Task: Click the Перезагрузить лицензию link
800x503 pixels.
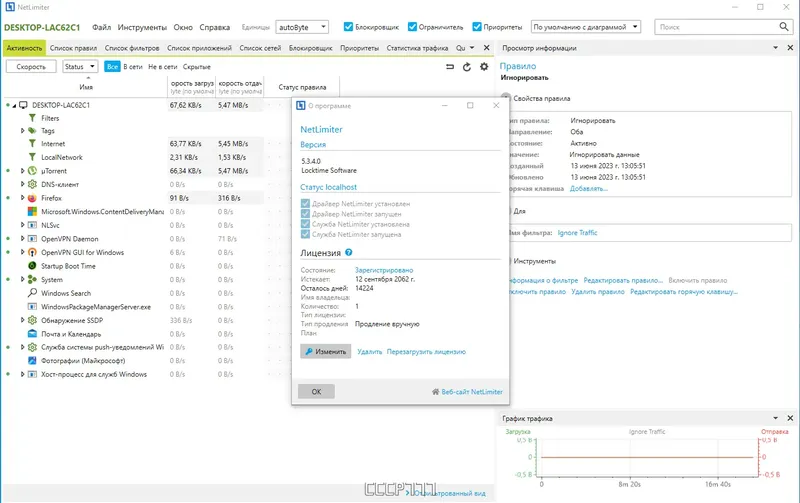Action: tap(426, 351)
